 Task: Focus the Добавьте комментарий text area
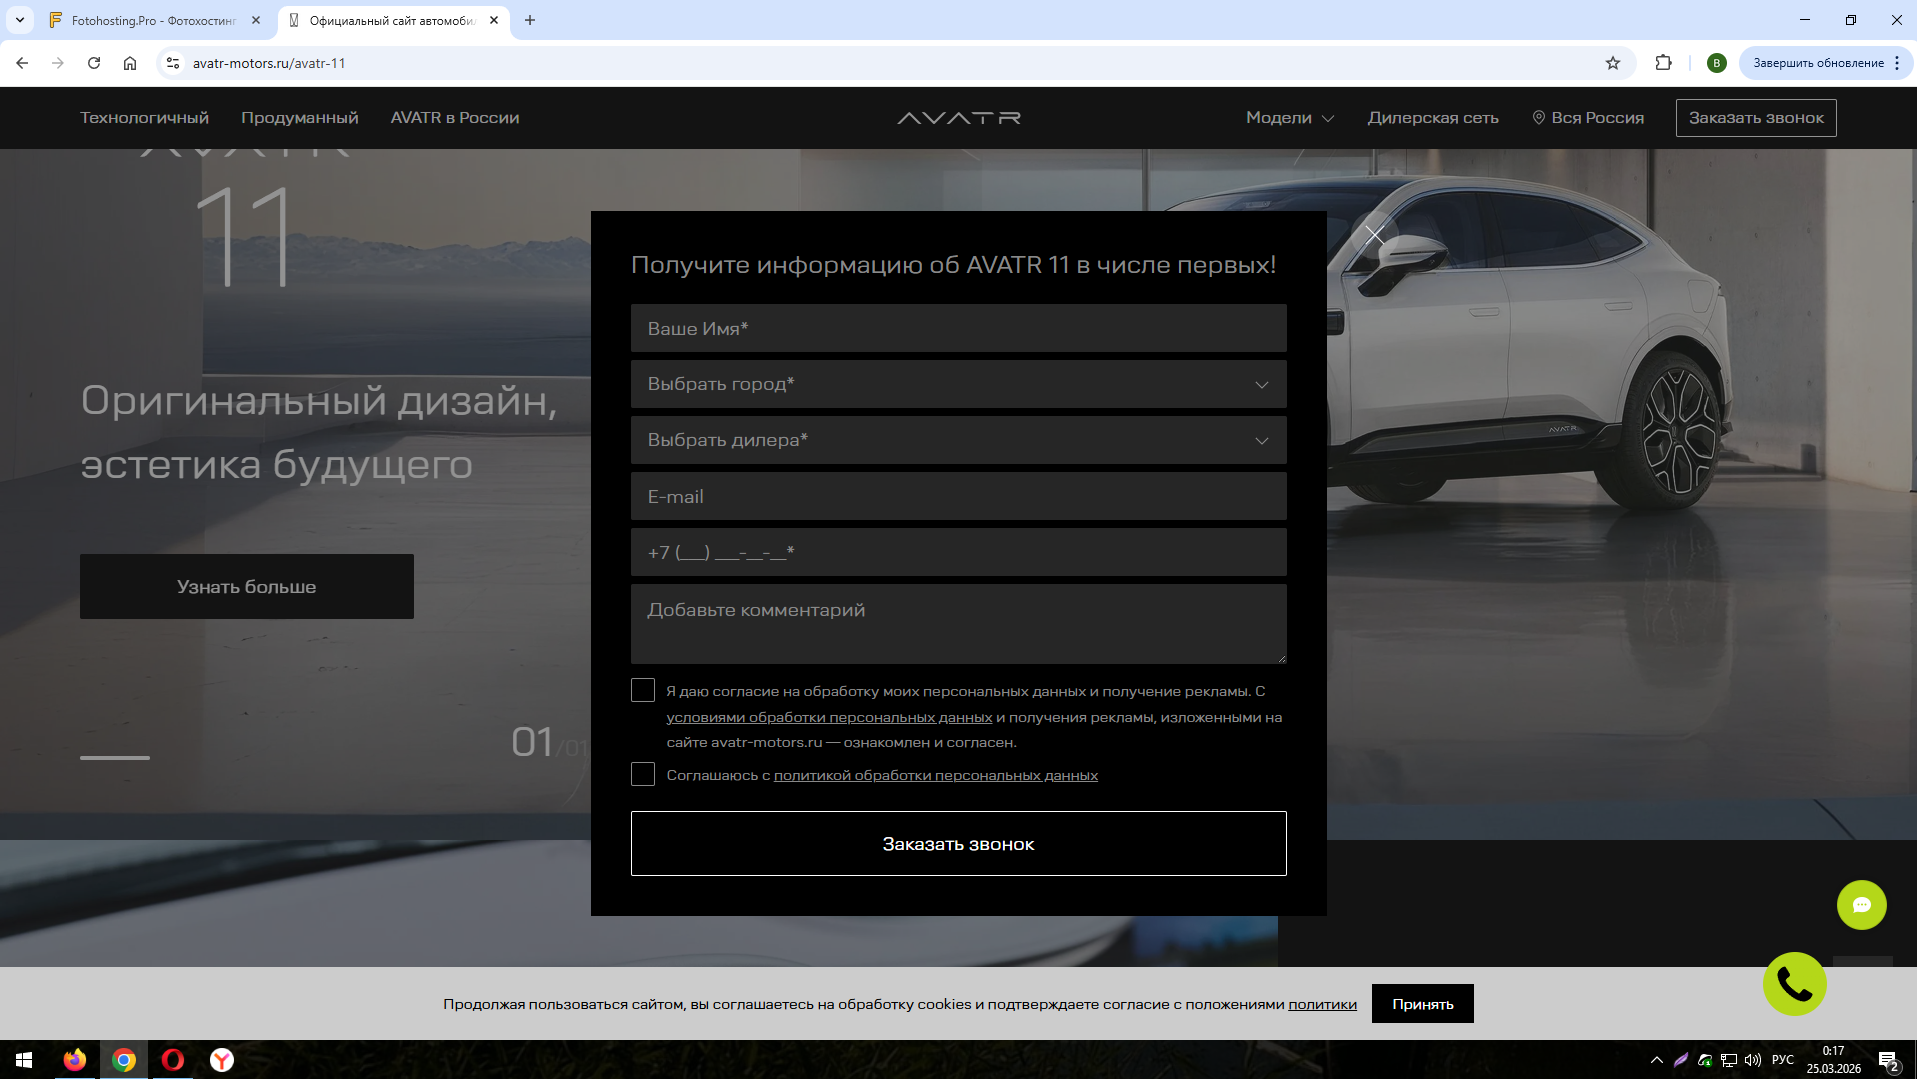point(958,624)
